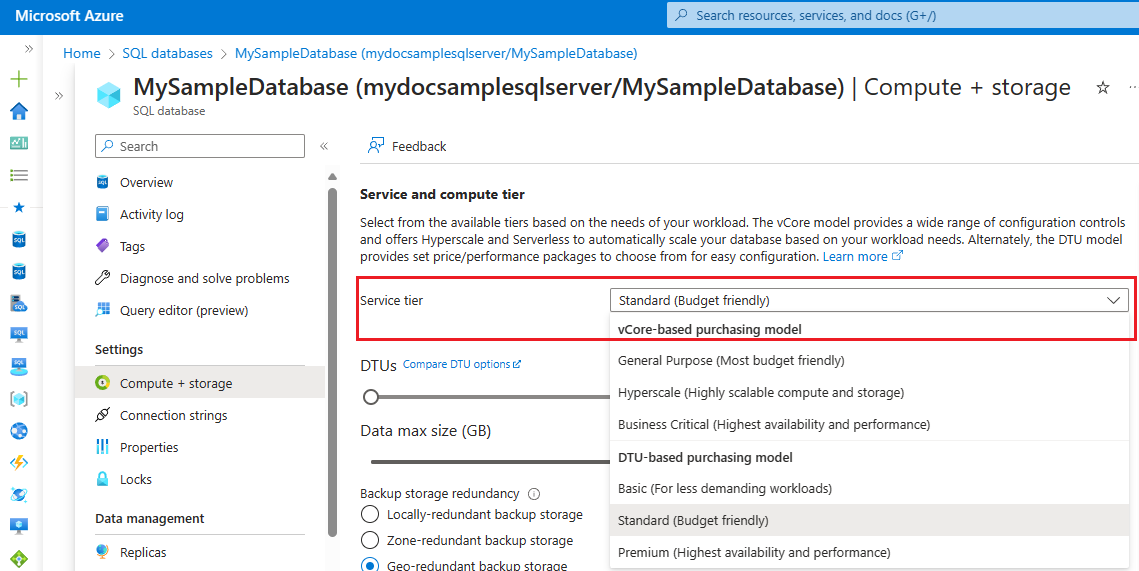Click the Connection strings plug icon
1139x571 pixels.
click(102, 415)
